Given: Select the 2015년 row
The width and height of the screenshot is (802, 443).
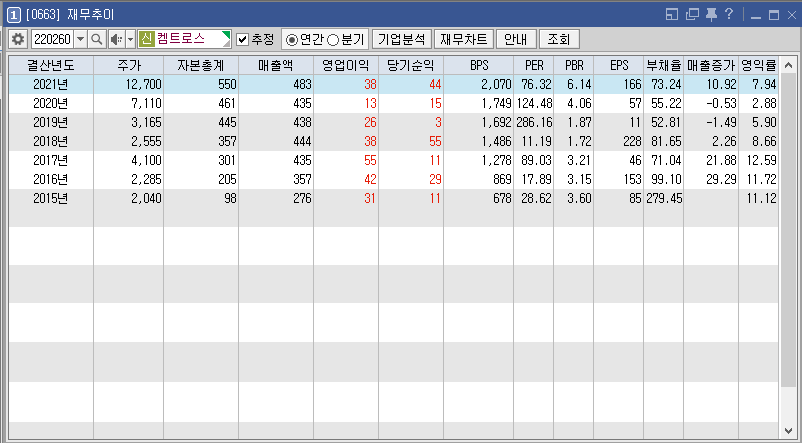Looking at the screenshot, I should [393, 198].
